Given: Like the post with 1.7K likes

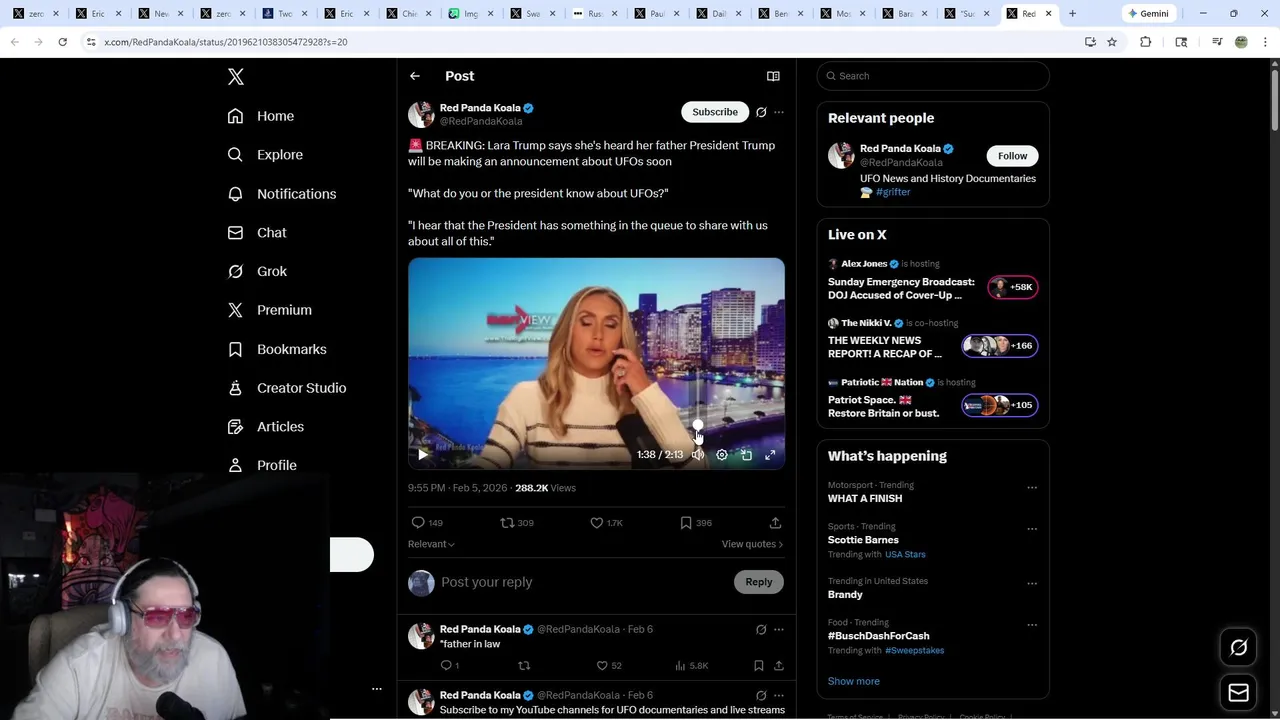Looking at the screenshot, I should [x=606, y=523].
